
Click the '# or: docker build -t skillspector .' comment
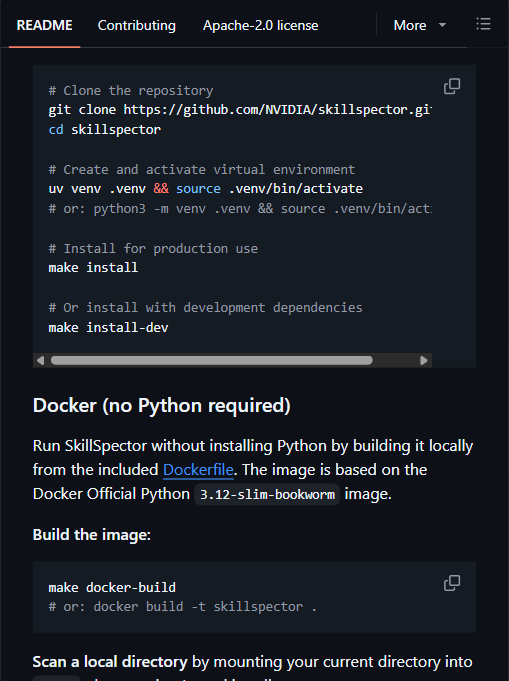pos(183,606)
